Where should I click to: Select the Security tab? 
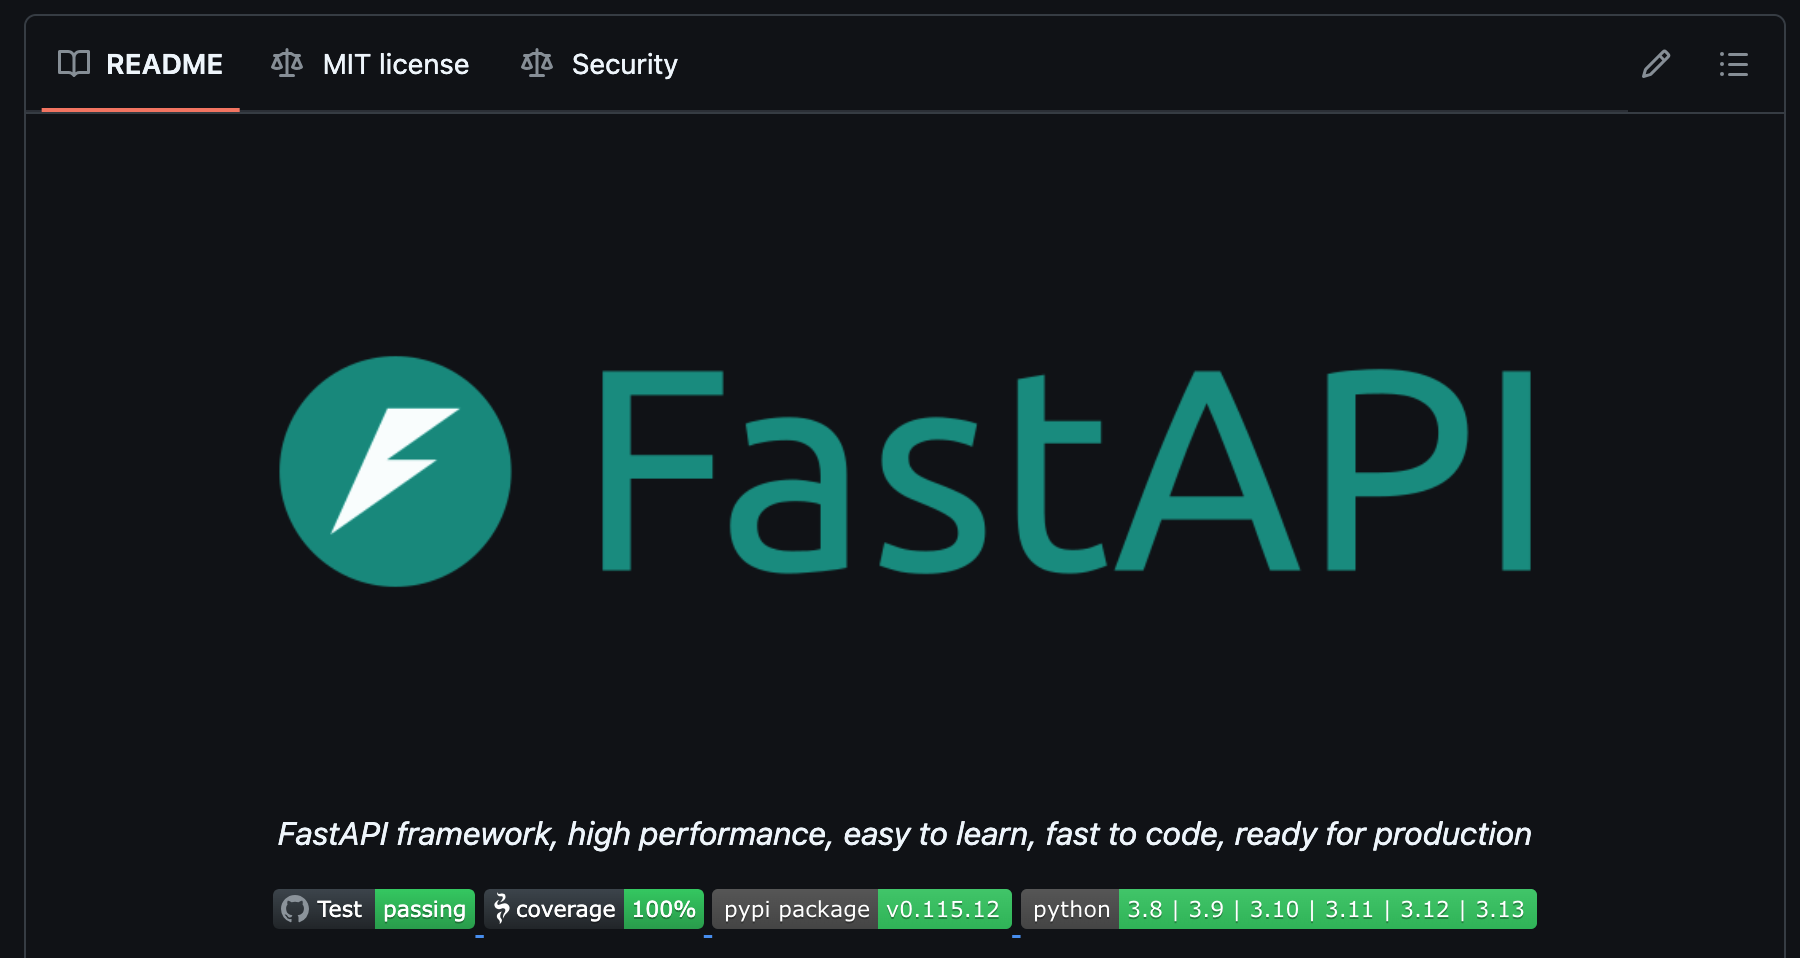click(624, 64)
